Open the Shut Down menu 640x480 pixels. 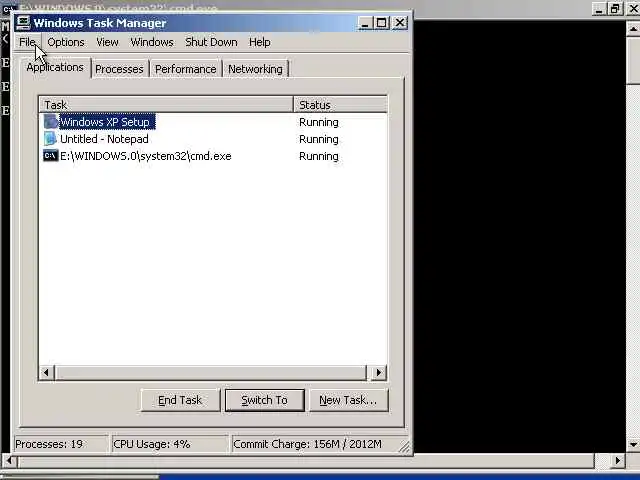[211, 42]
